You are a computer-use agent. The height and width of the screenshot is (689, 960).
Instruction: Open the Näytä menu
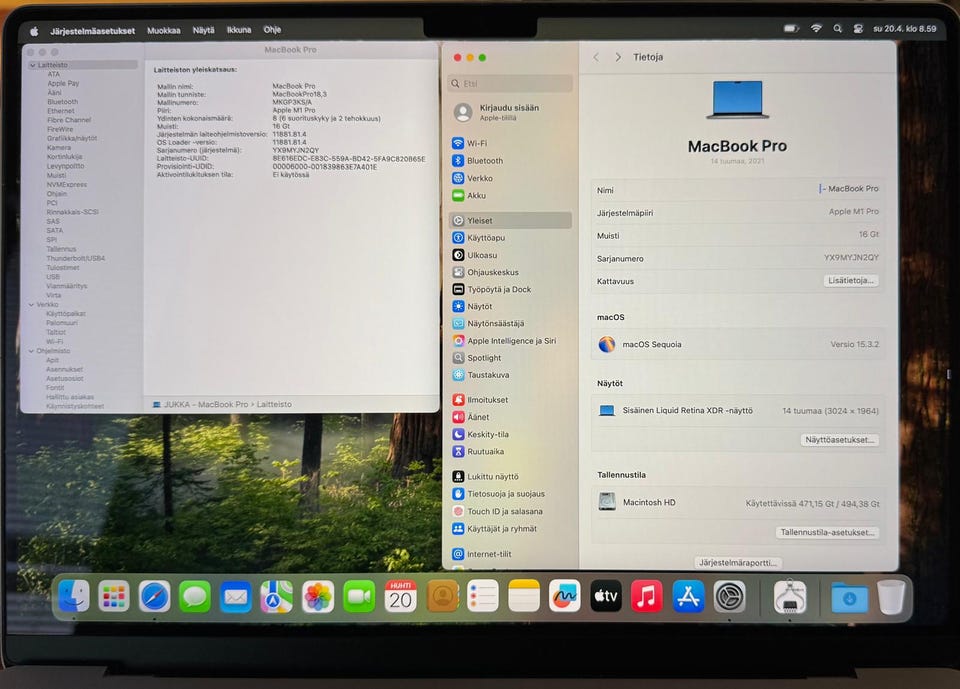pos(203,30)
